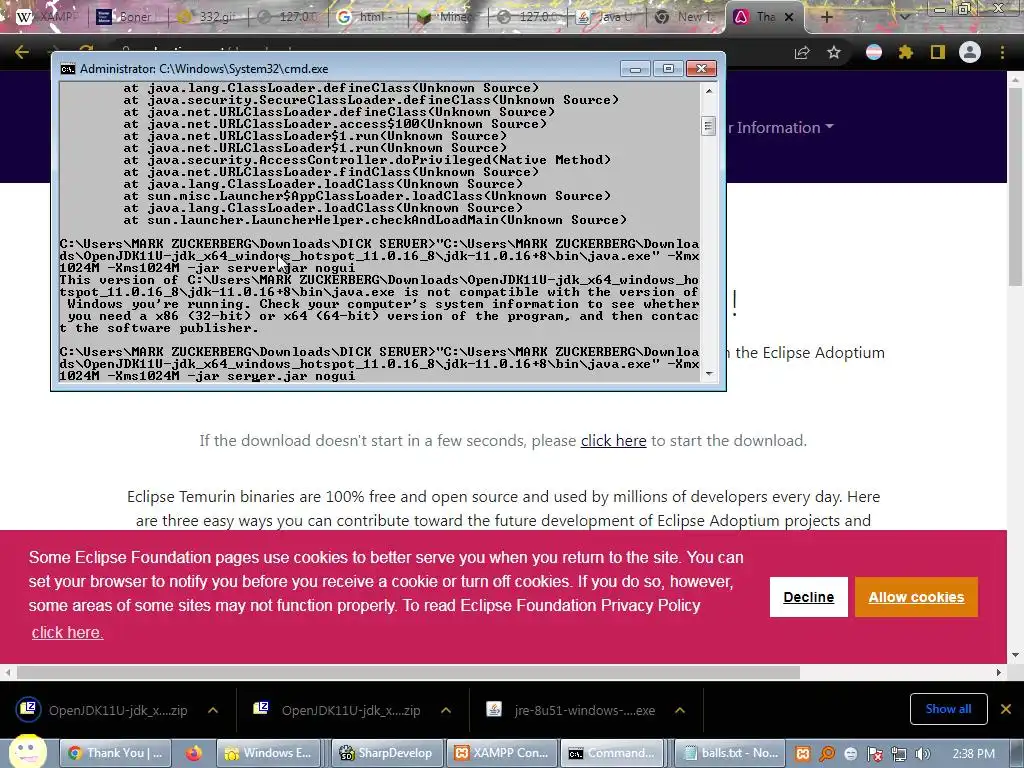Viewport: 1024px width, 768px height.
Task: Open the volume speaker tray icon
Action: pos(922,754)
